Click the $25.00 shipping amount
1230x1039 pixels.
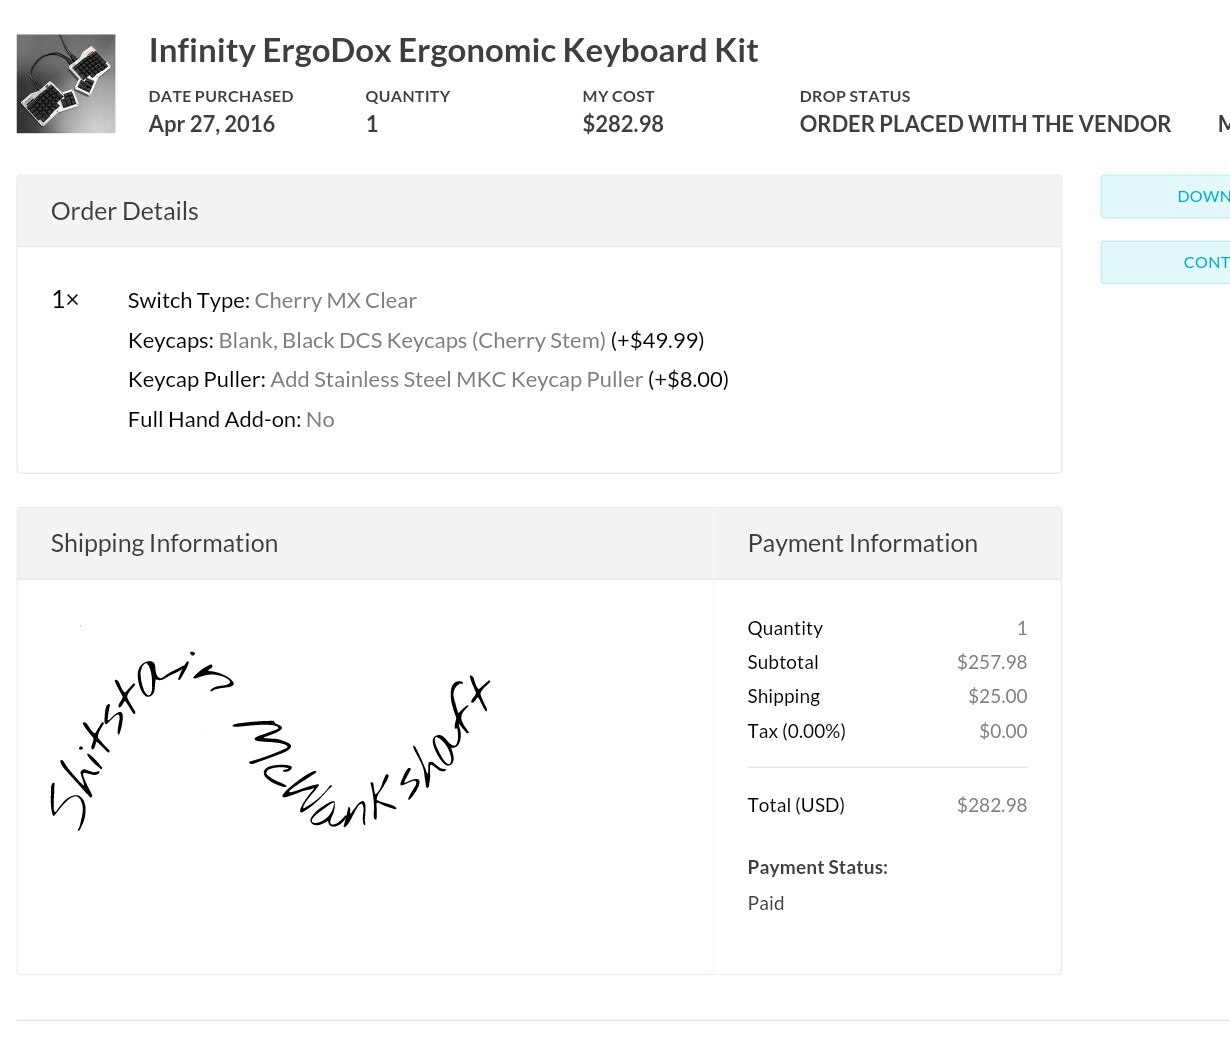point(997,696)
